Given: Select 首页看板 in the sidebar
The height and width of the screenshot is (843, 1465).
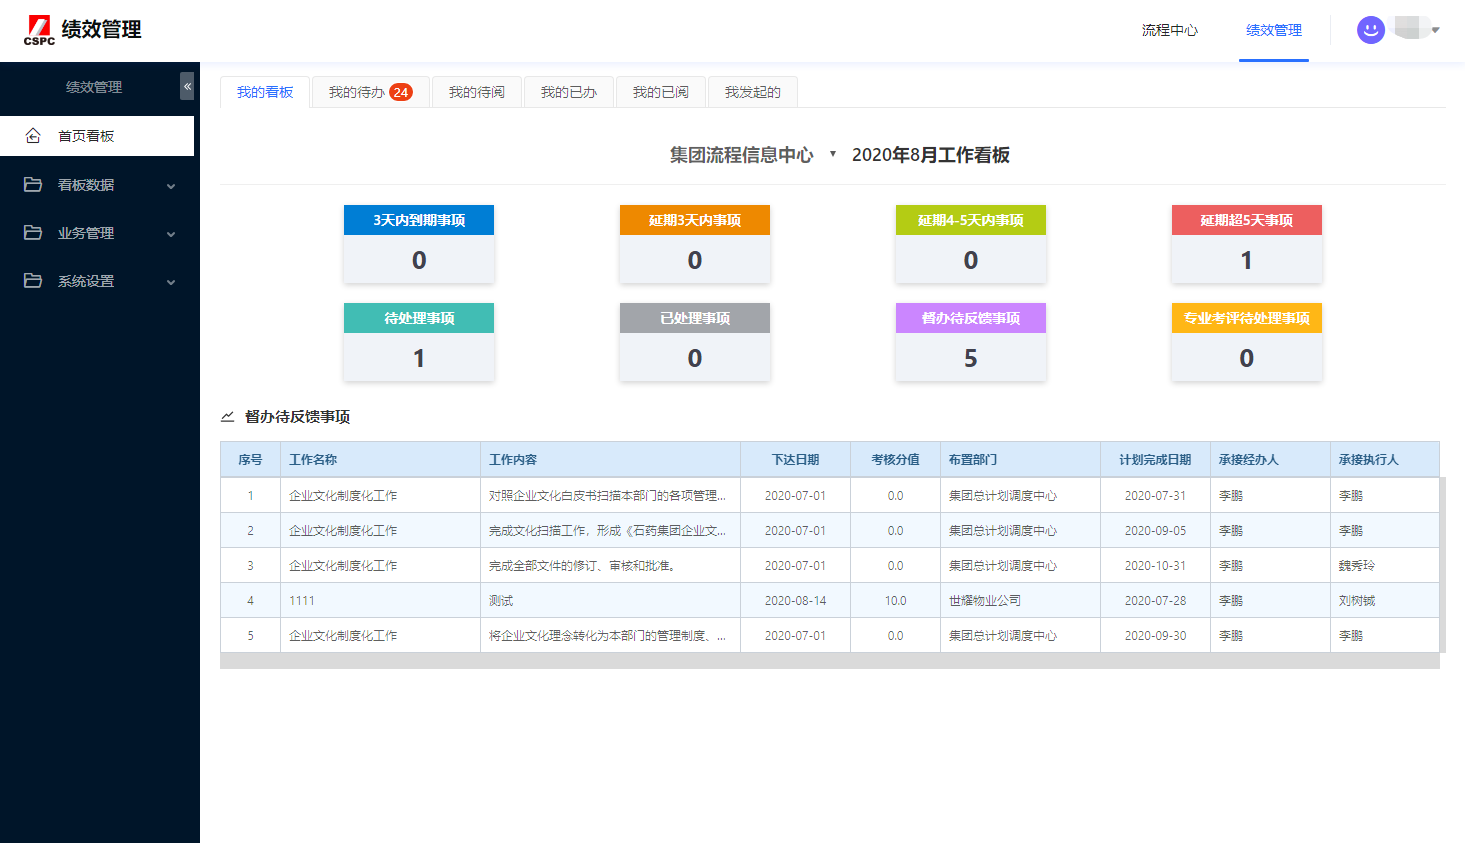Looking at the screenshot, I should coord(97,136).
